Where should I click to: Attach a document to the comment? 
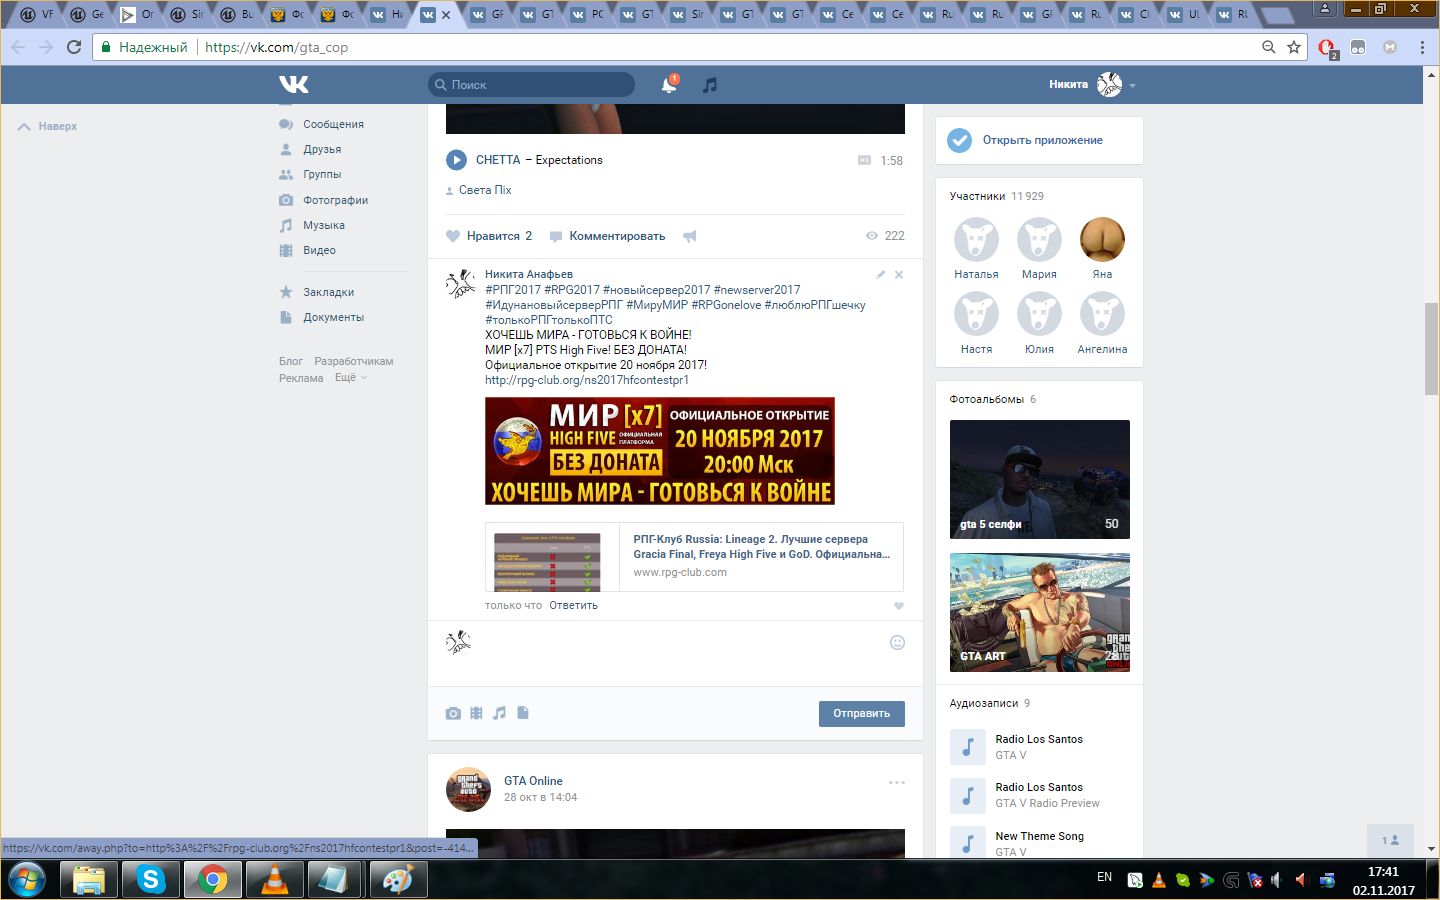[x=523, y=713]
